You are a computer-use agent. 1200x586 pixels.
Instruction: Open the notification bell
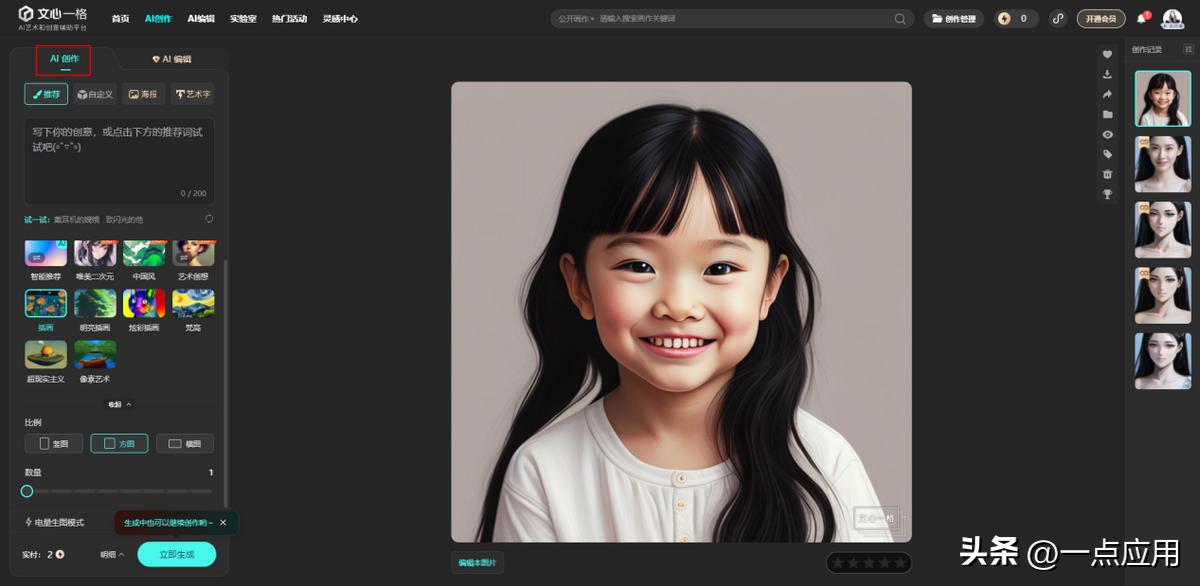click(1141, 19)
